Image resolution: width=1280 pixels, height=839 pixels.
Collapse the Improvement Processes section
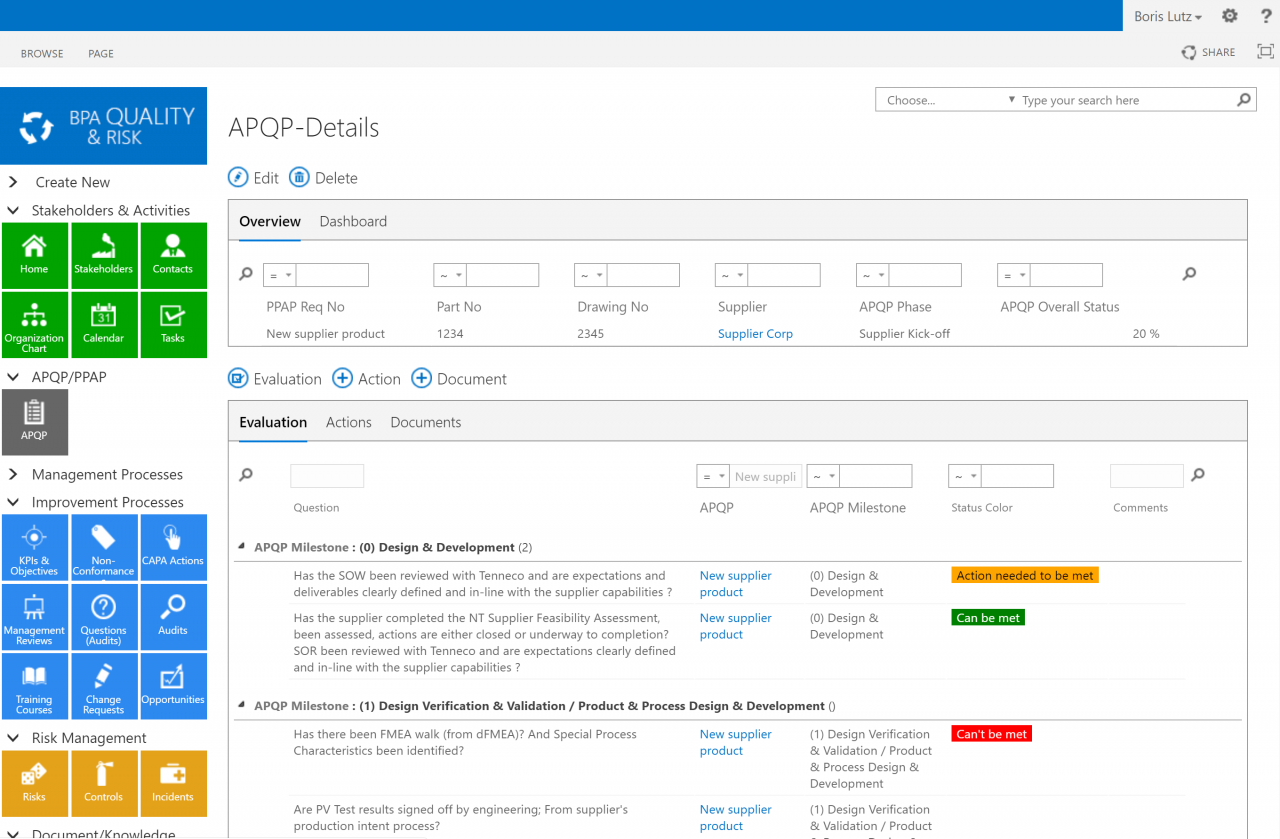(14, 502)
